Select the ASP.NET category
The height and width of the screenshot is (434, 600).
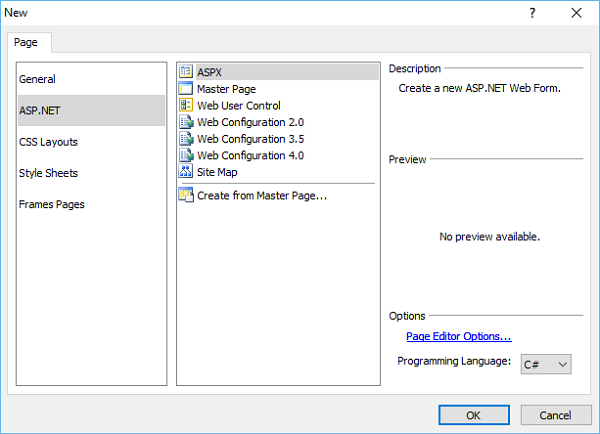click(37, 110)
